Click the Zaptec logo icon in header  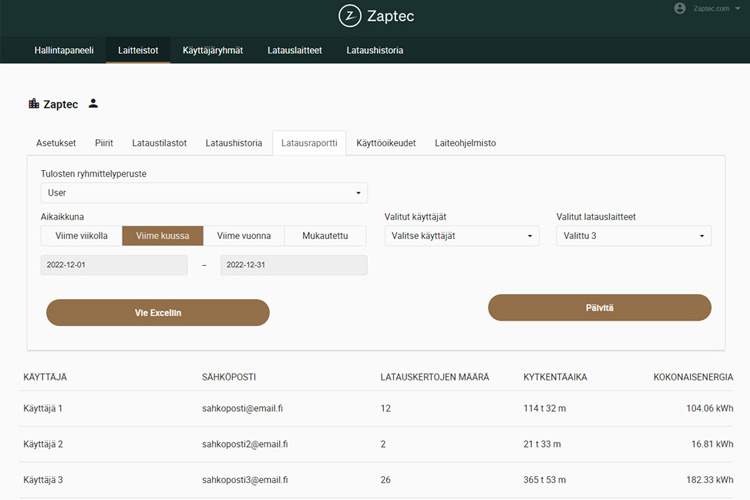tap(350, 16)
